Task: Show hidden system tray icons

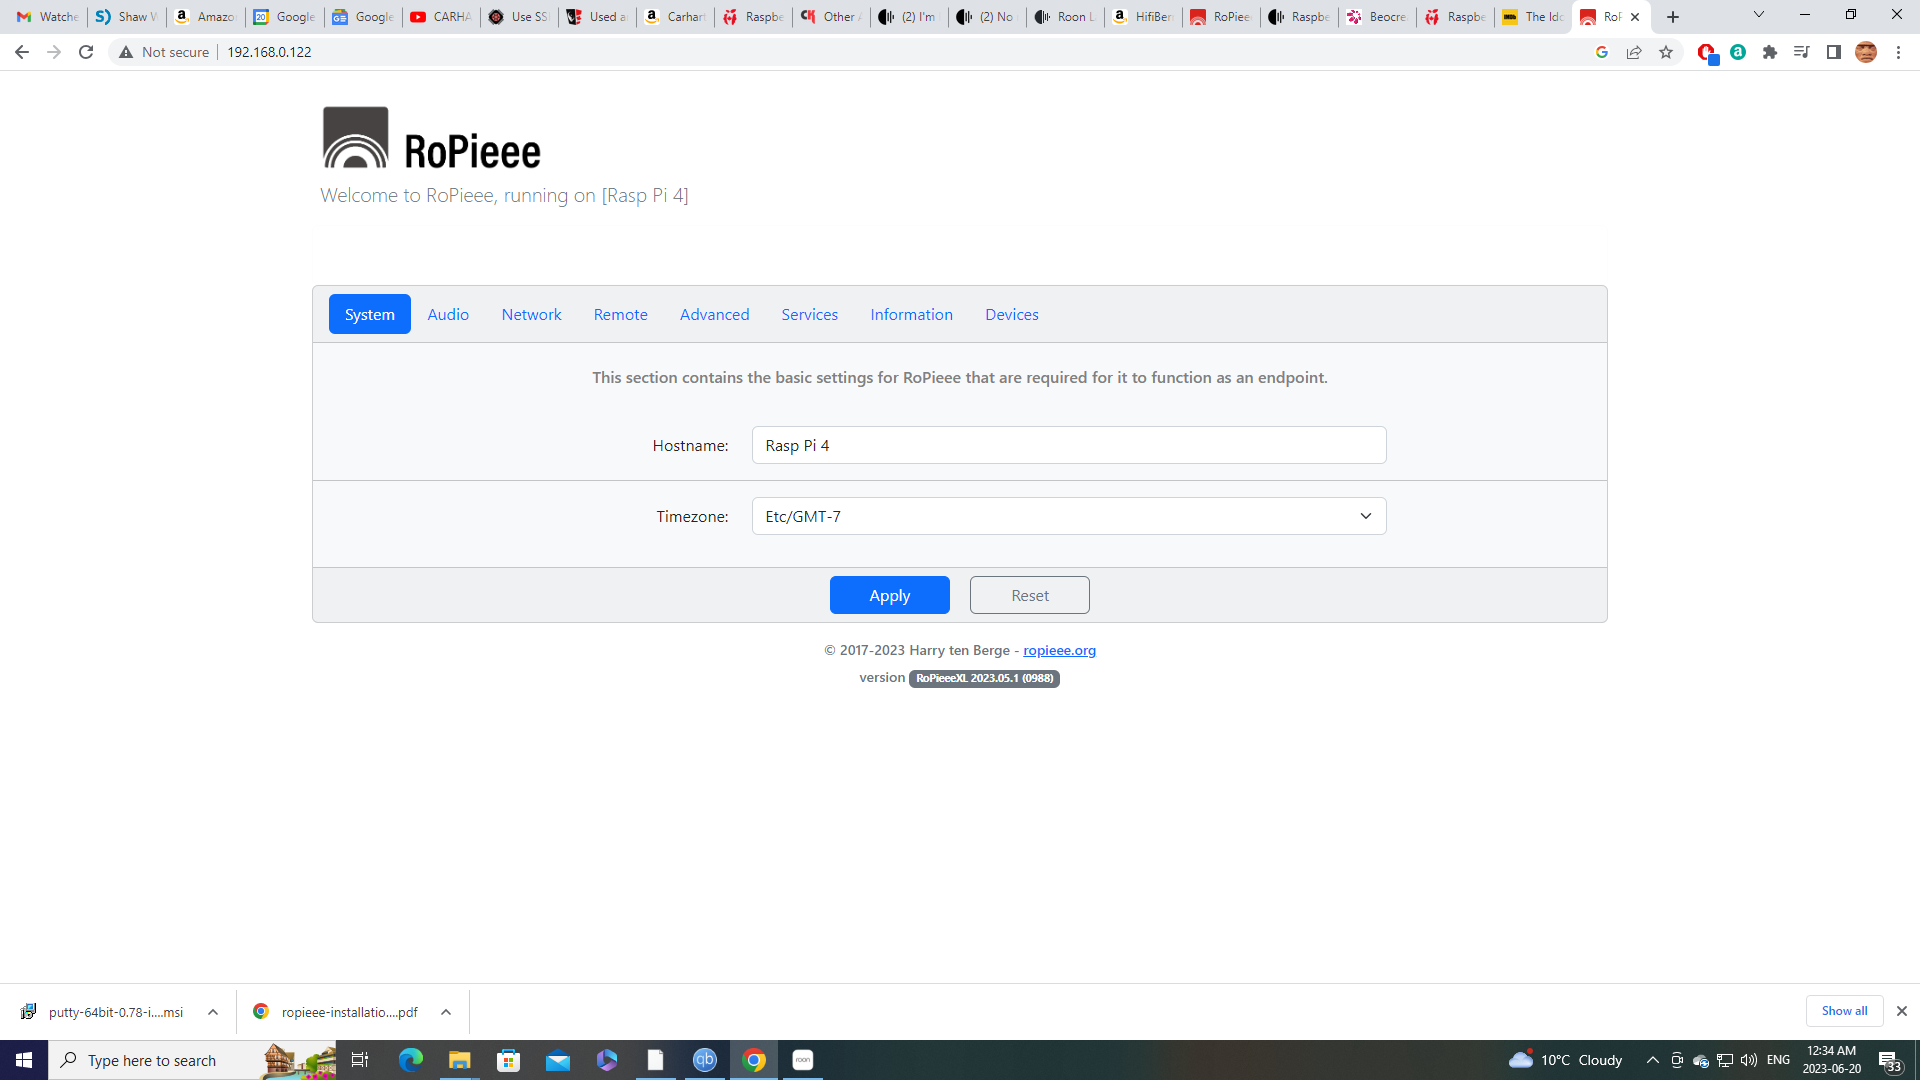Action: point(1652,1060)
